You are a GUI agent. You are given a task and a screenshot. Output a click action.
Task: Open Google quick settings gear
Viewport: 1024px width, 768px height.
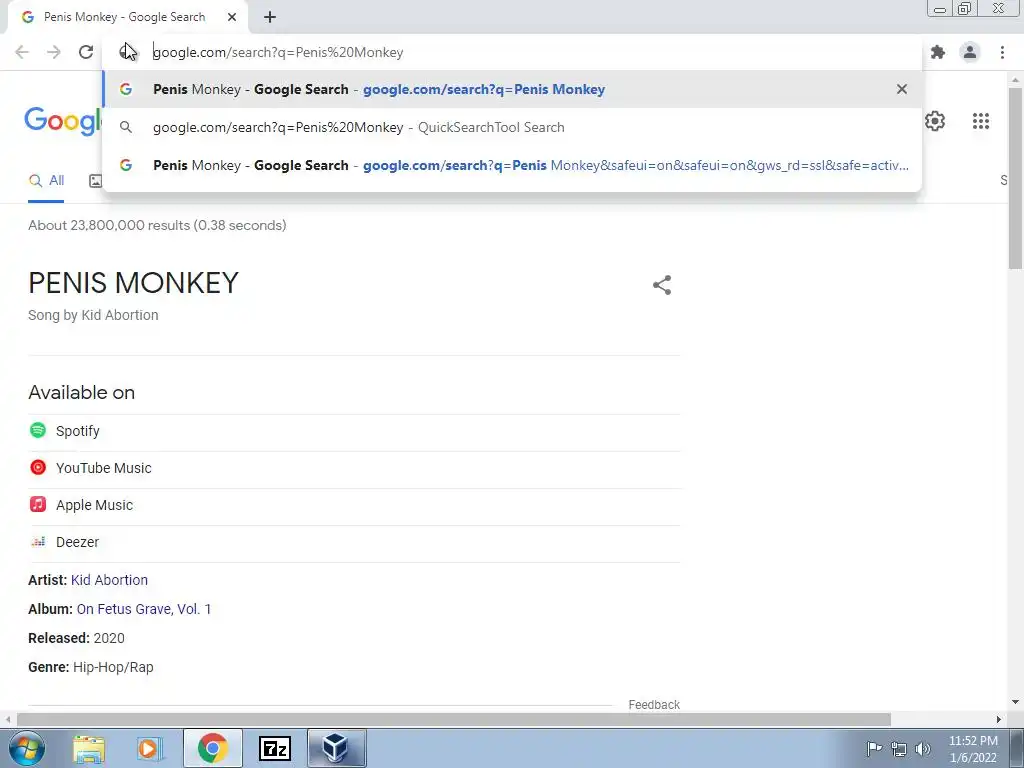(x=935, y=121)
